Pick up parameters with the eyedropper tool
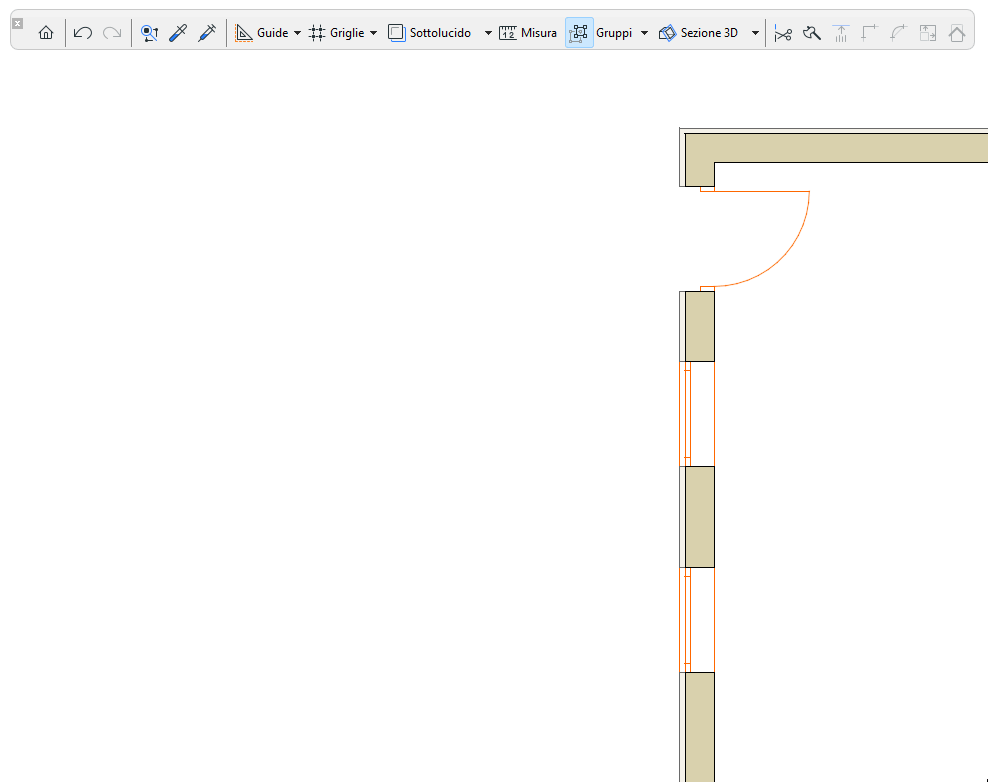This screenshot has height=782, width=988. [178, 32]
